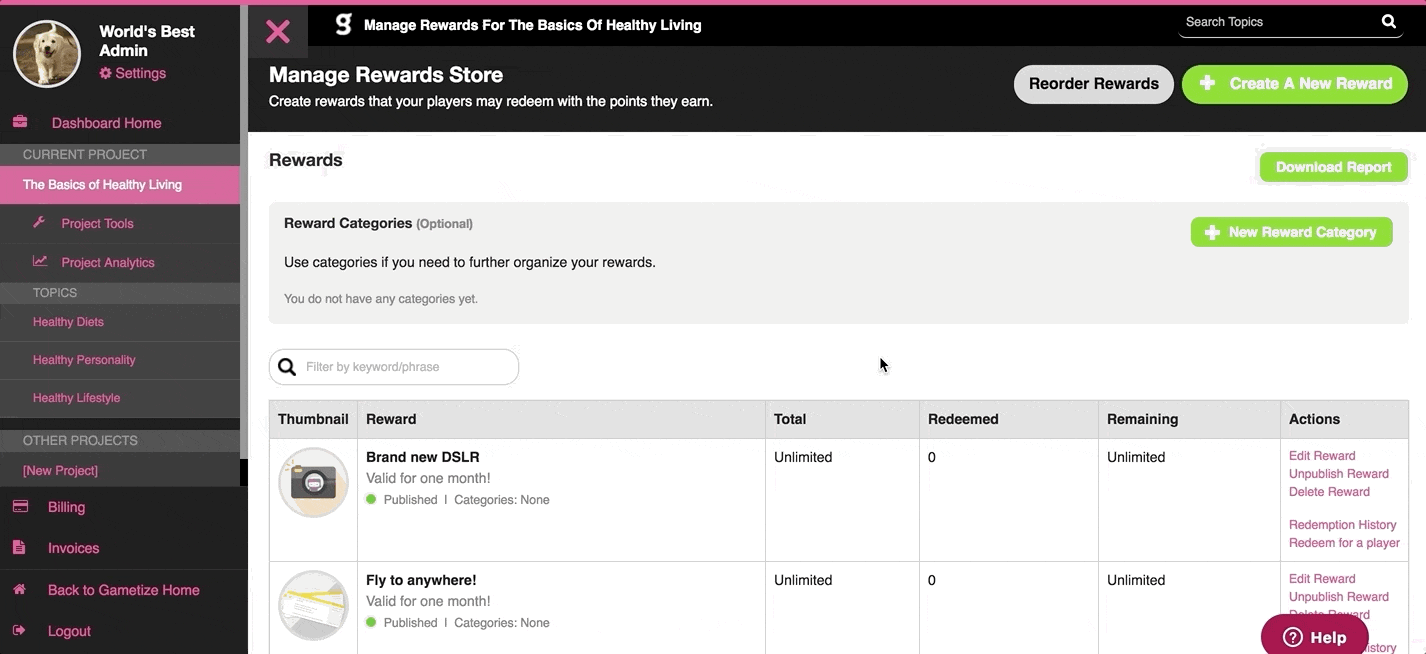The width and height of the screenshot is (1426, 654).
Task: Click Edit Reward for Fly to anywhere!
Action: click(1322, 579)
